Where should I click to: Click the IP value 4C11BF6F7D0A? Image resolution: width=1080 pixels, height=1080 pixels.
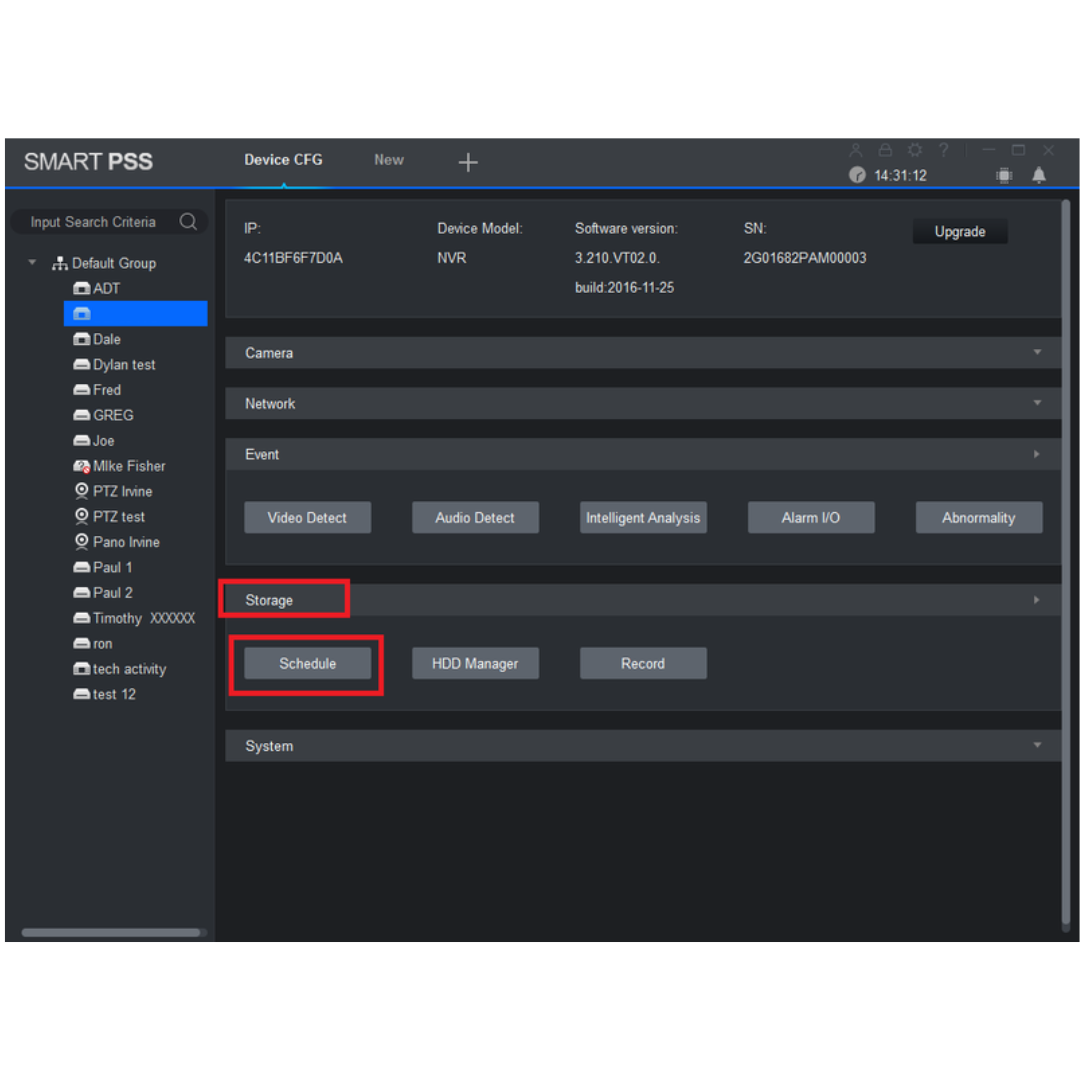coord(293,258)
